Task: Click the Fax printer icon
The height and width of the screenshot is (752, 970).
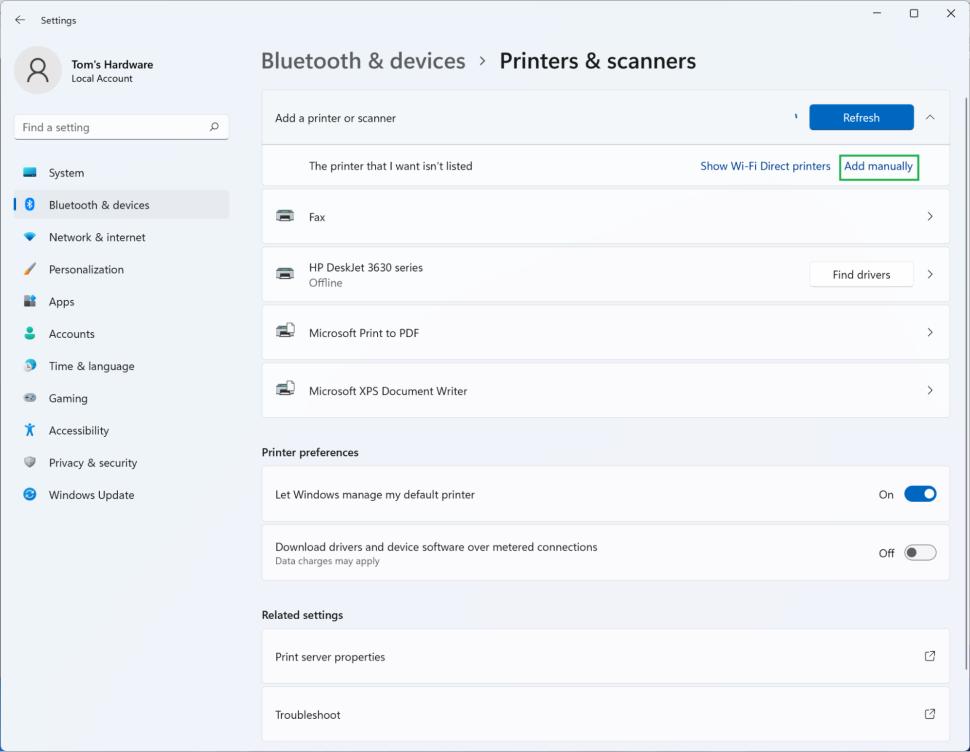Action: pos(285,216)
